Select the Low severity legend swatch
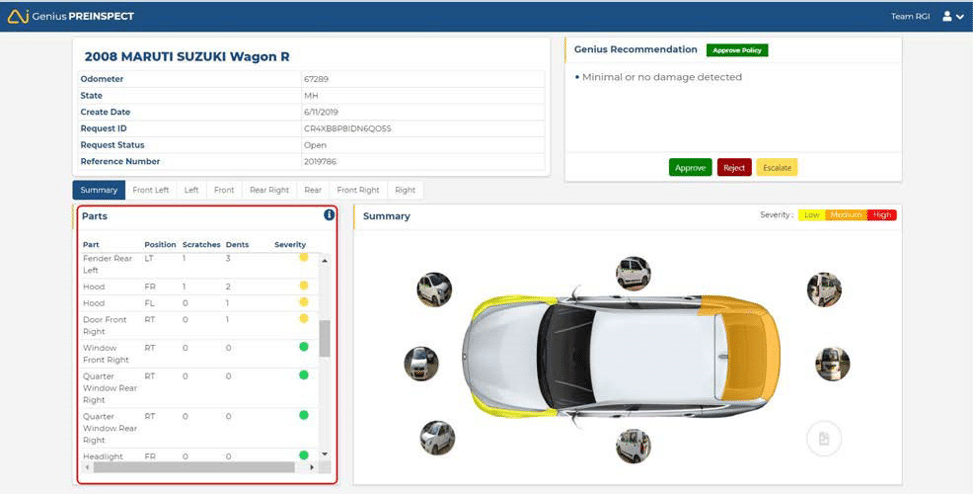The width and height of the screenshot is (973, 494). 812,215
